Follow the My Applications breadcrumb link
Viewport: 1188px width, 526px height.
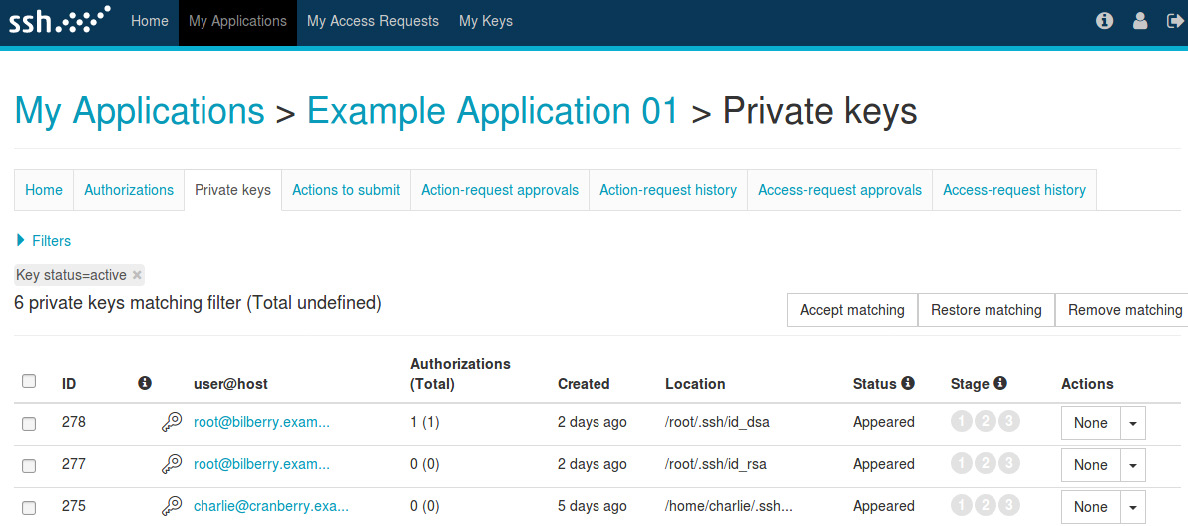coord(139,111)
